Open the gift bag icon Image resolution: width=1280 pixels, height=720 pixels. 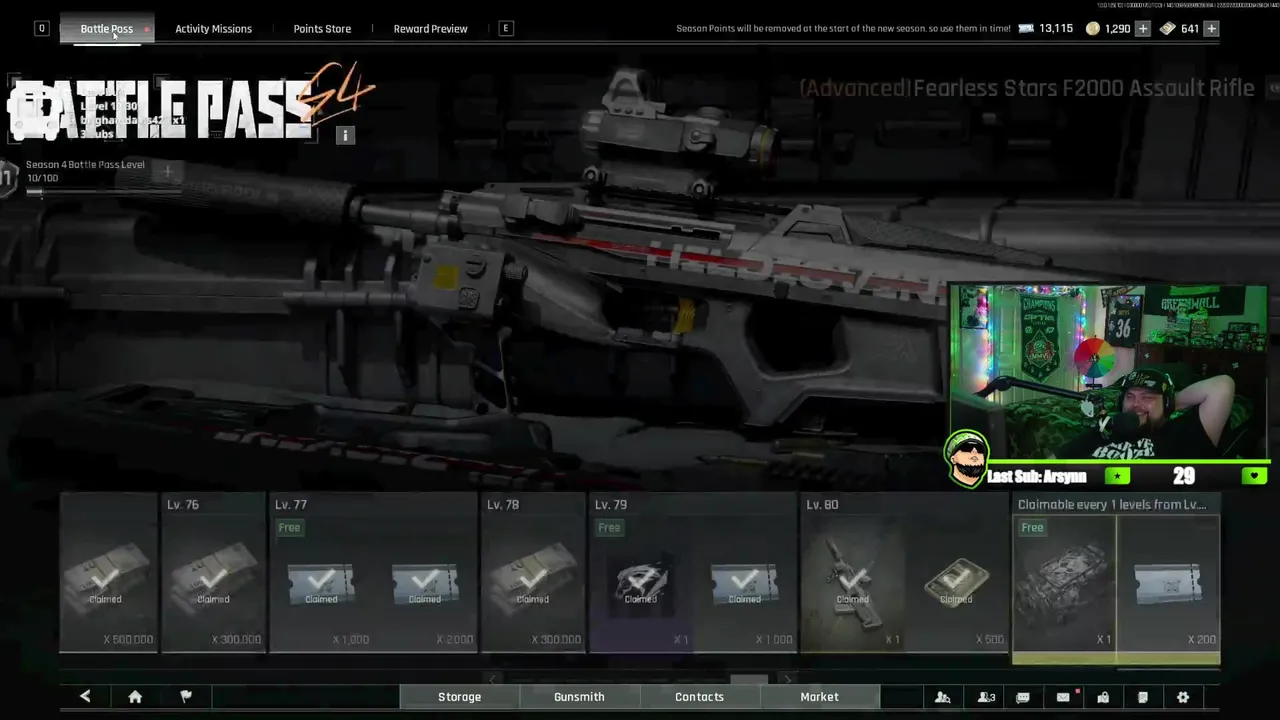1103,697
